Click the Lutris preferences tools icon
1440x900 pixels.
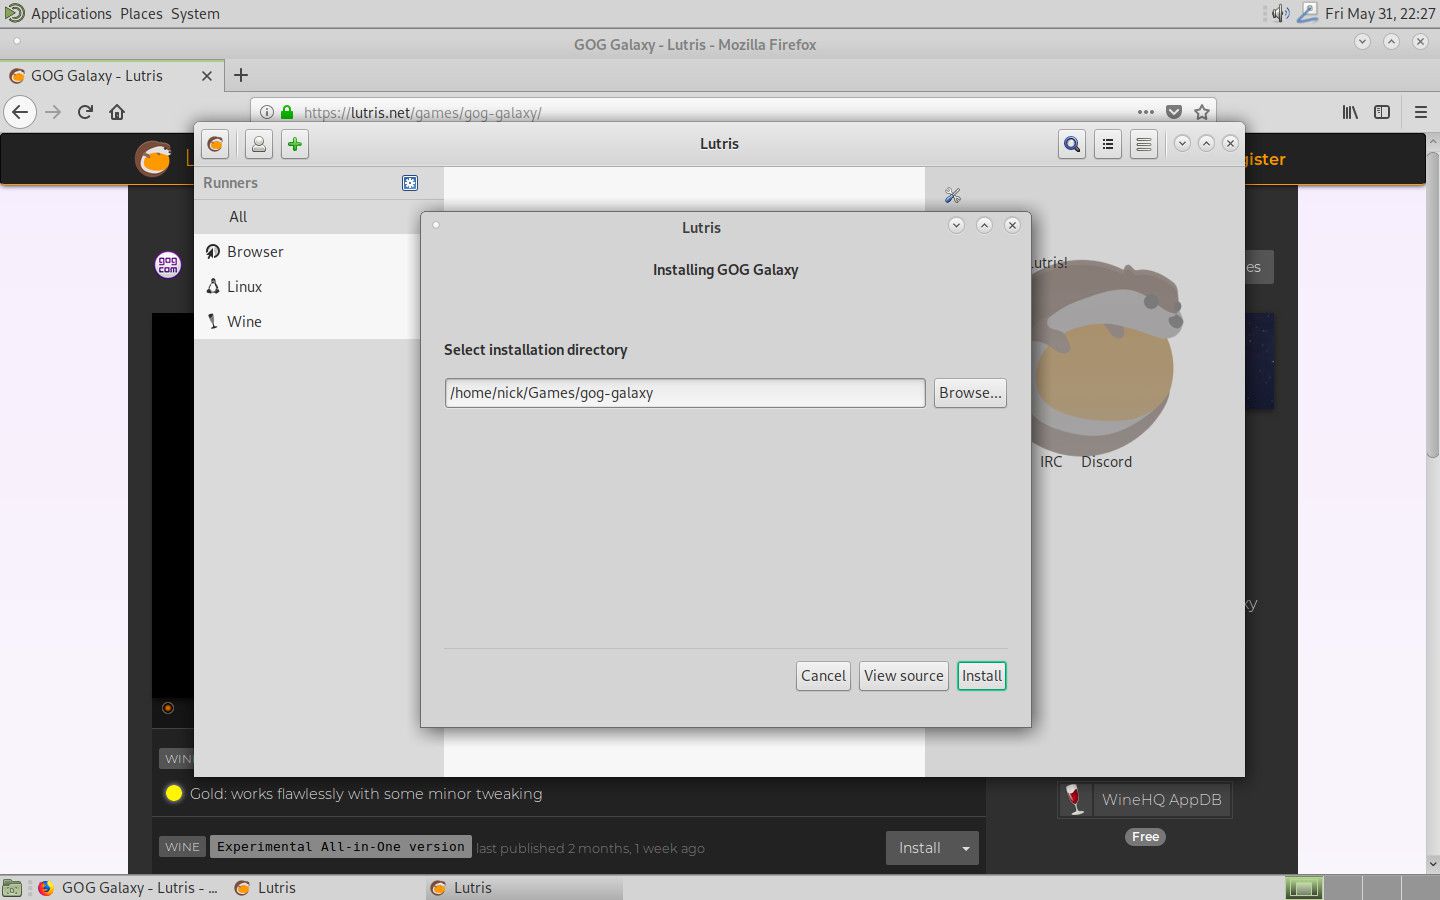click(952, 195)
